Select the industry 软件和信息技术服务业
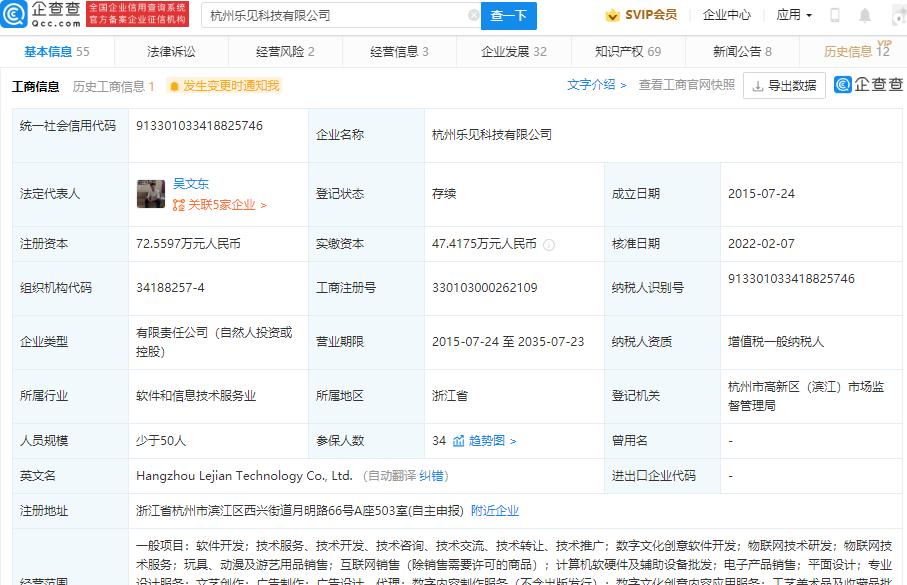The image size is (907, 585). pos(196,396)
